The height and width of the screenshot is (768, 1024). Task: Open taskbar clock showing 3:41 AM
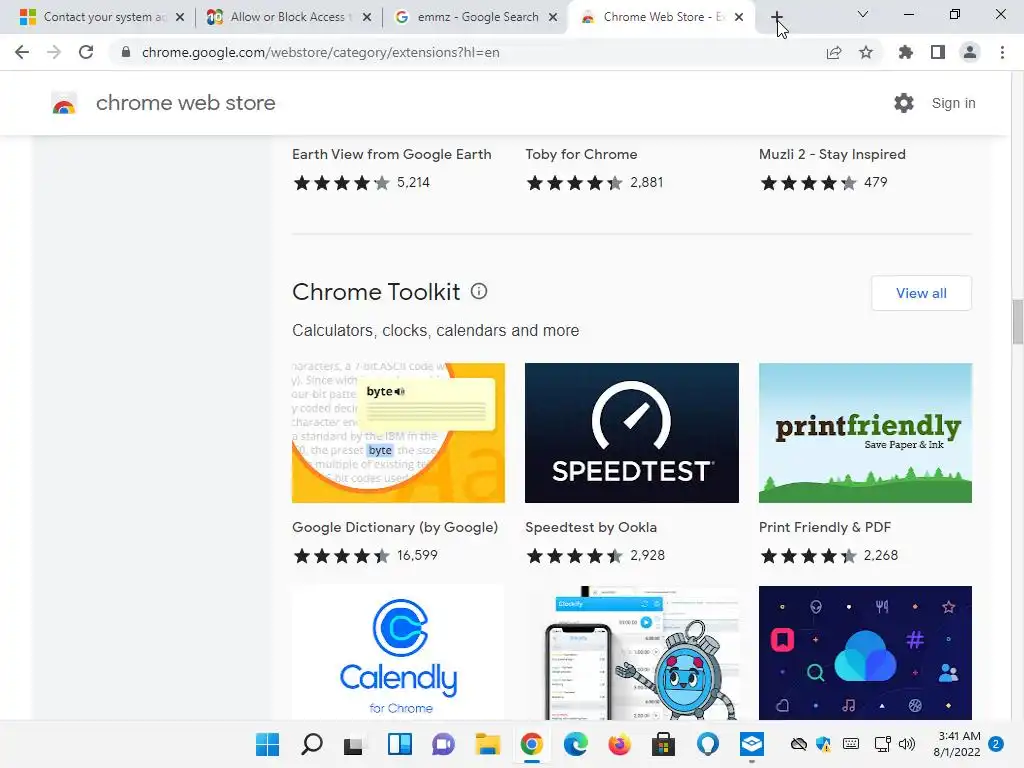[x=957, y=744]
